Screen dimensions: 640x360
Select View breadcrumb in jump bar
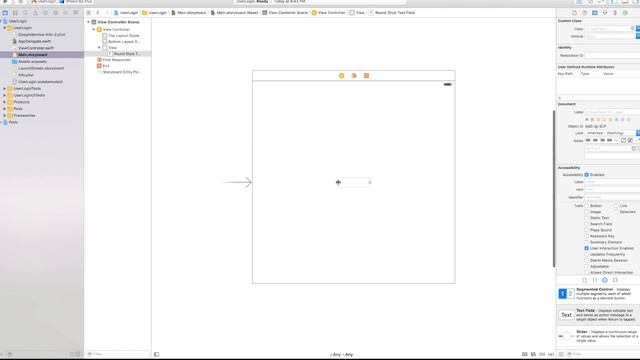coord(357,13)
